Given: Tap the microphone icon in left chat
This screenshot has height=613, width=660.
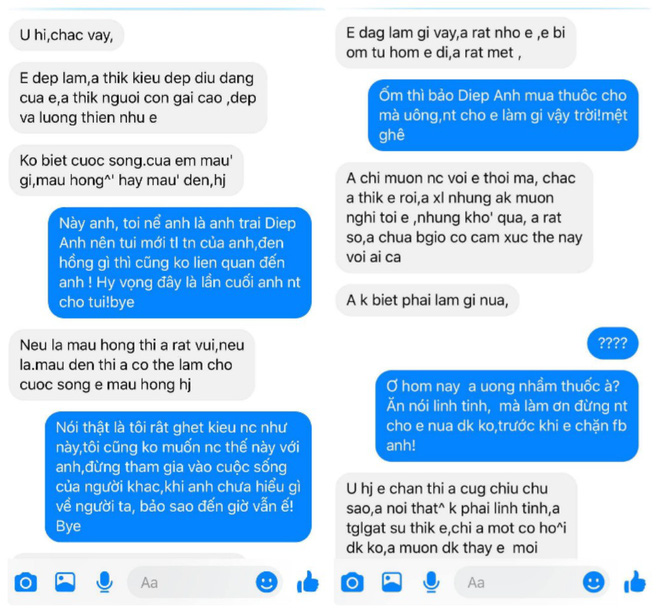Looking at the screenshot, I should [x=104, y=582].
